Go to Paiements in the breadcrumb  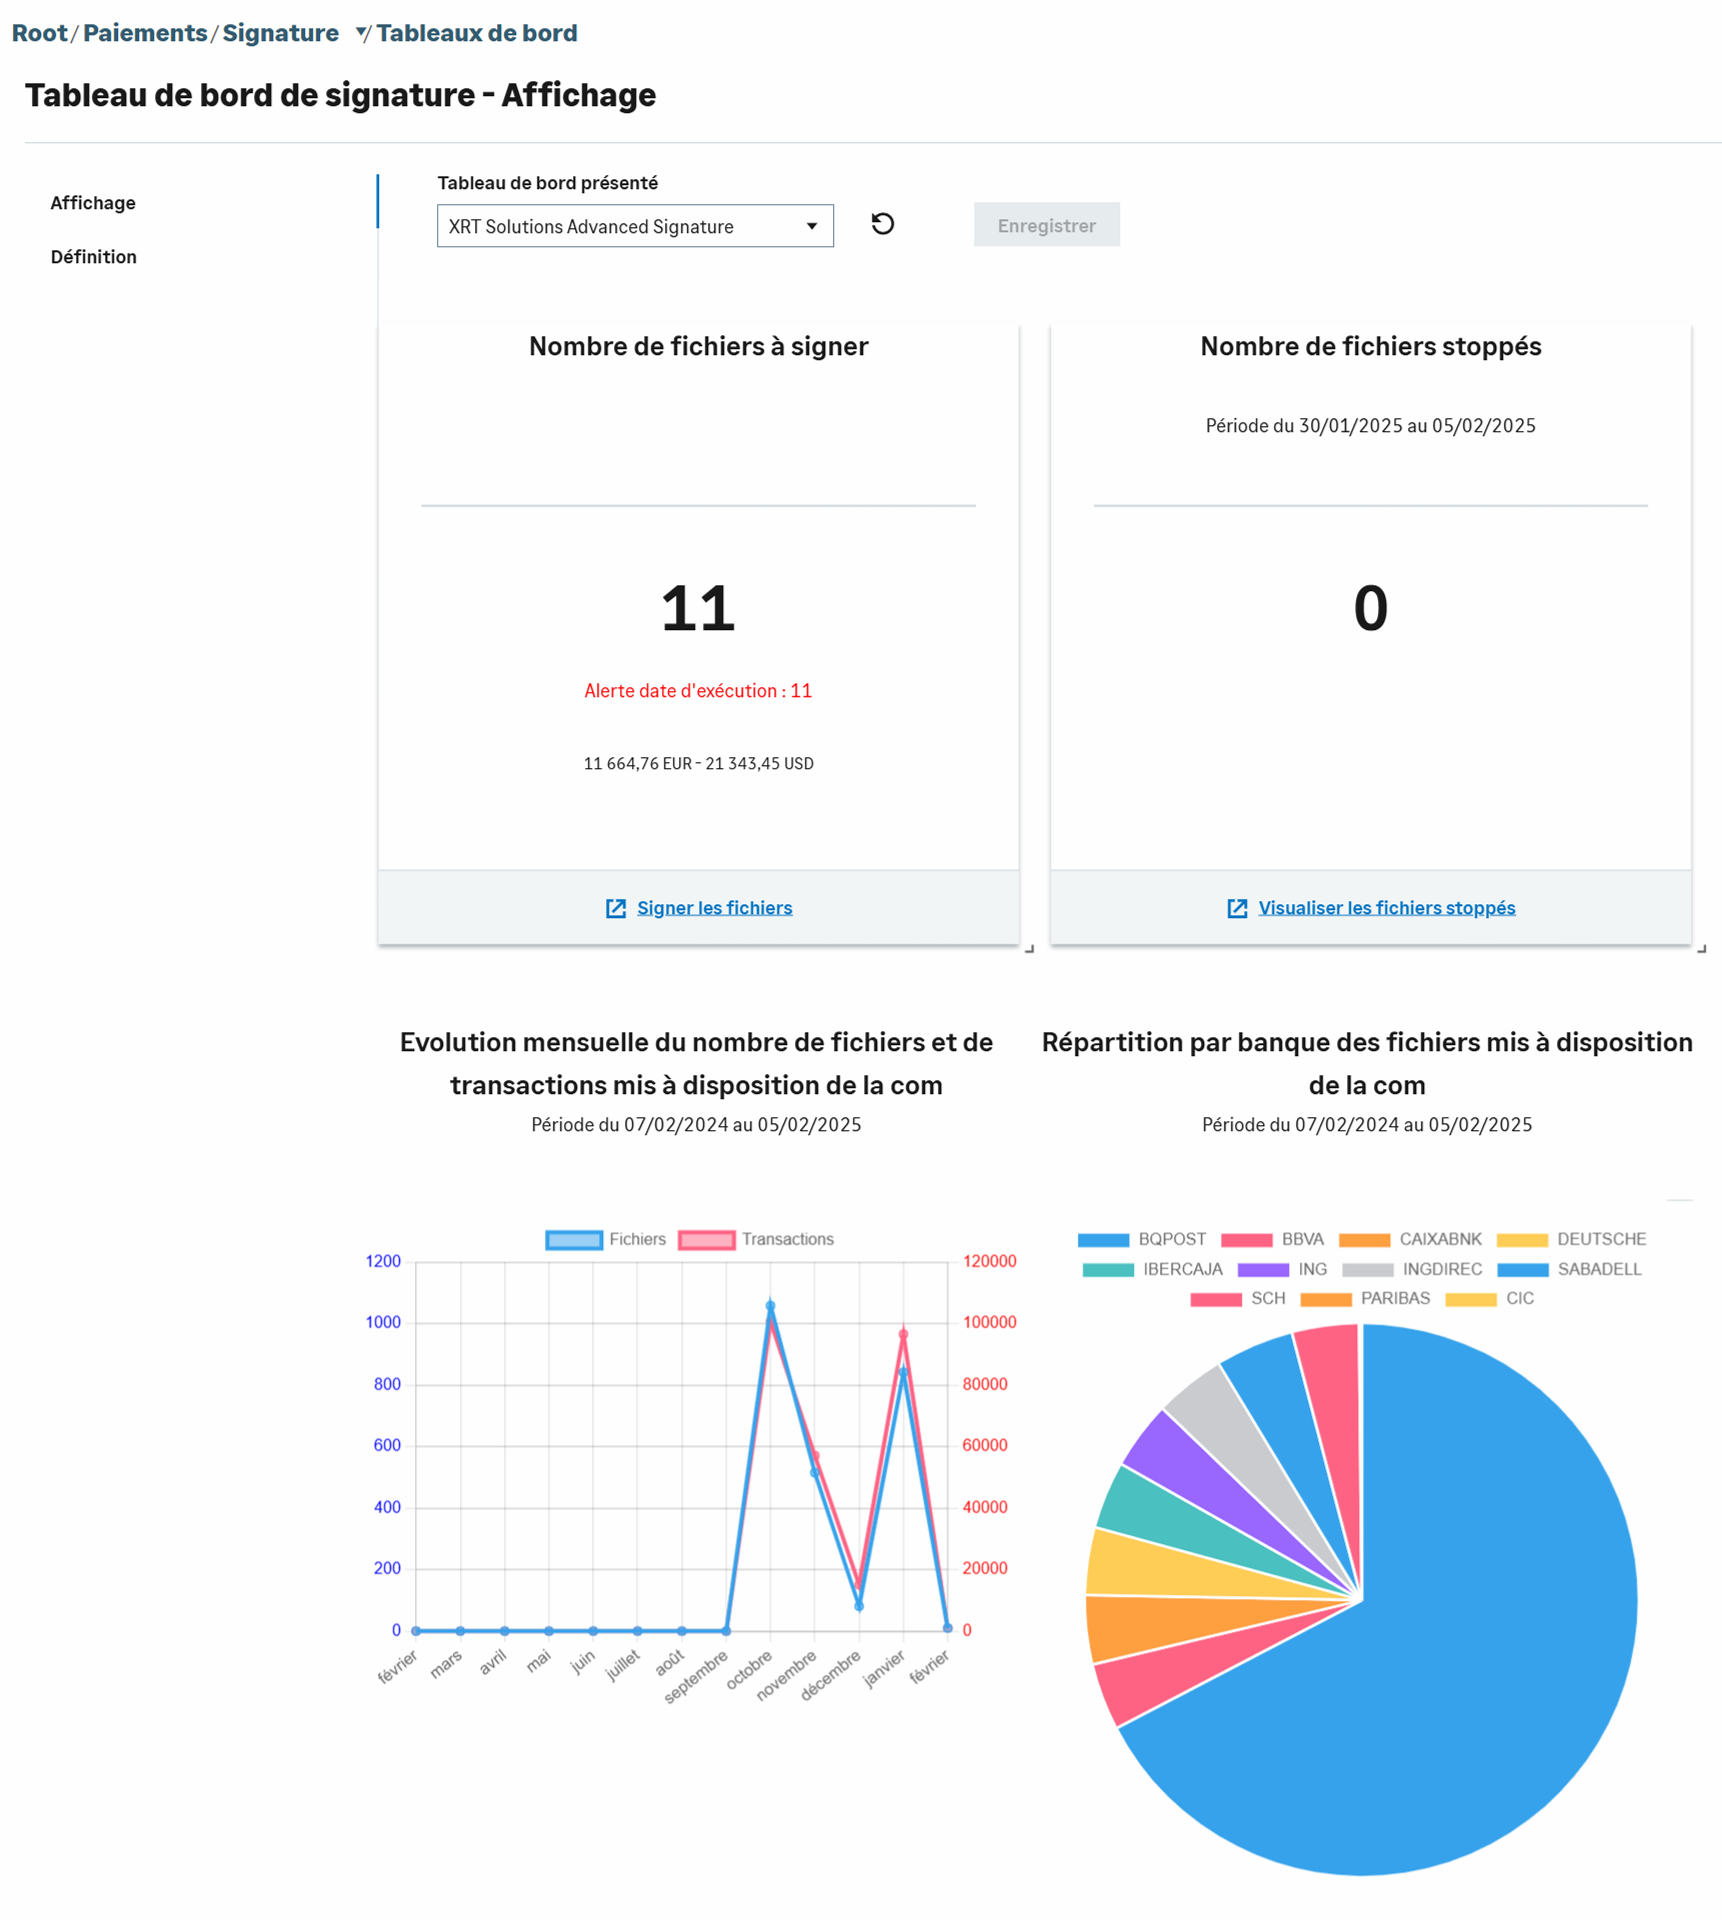(x=145, y=34)
